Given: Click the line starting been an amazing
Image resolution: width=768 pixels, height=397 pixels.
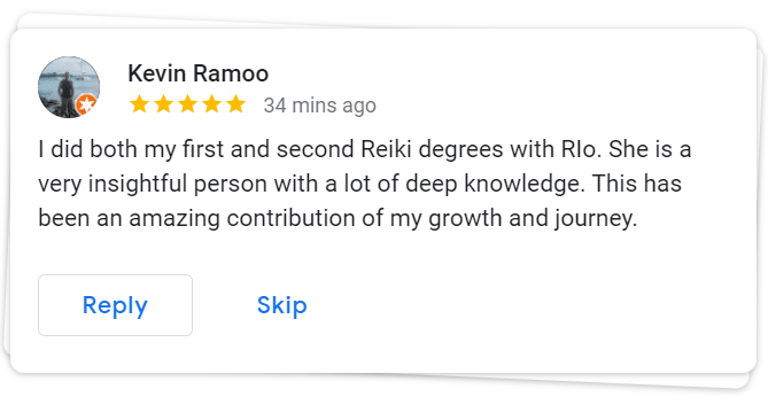Looking at the screenshot, I should click(x=338, y=218).
